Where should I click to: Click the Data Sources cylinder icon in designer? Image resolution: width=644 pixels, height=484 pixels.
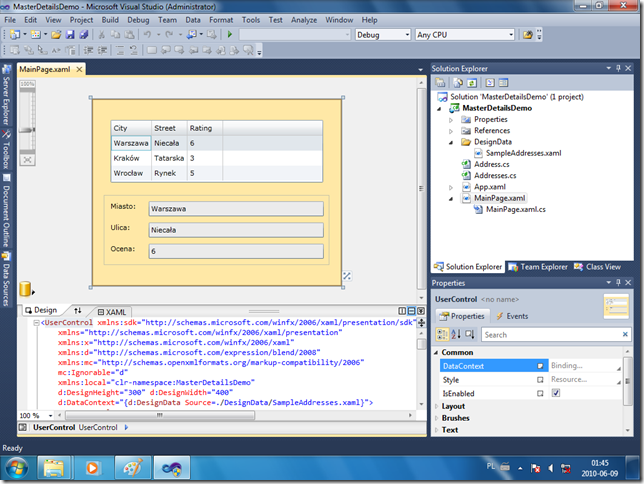pos(26,289)
